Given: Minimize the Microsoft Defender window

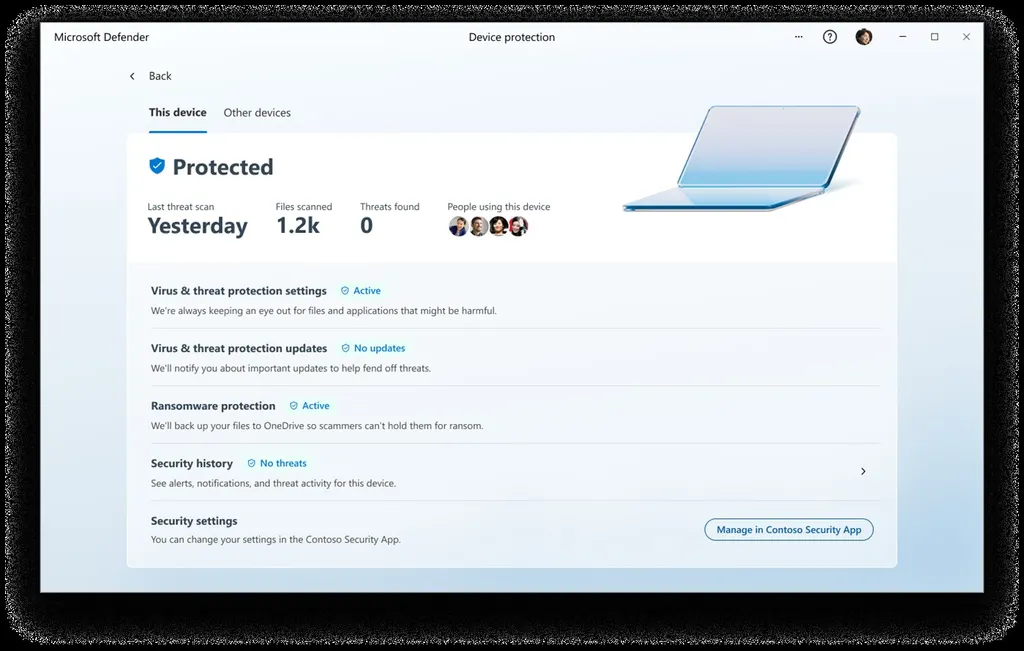Looking at the screenshot, I should tap(903, 37).
